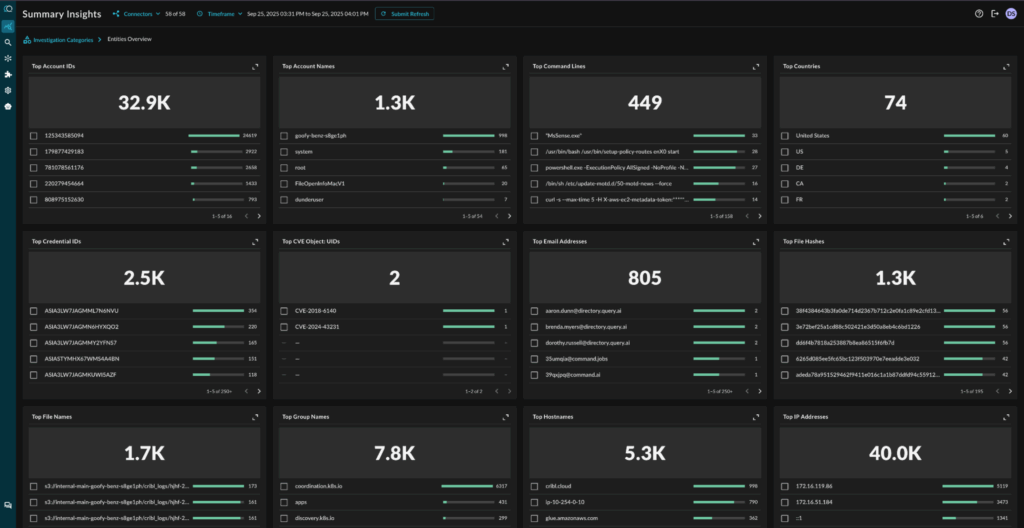Check the box for account ID 125343585094
Screen dimensions: 1024x528
[x=34, y=135]
